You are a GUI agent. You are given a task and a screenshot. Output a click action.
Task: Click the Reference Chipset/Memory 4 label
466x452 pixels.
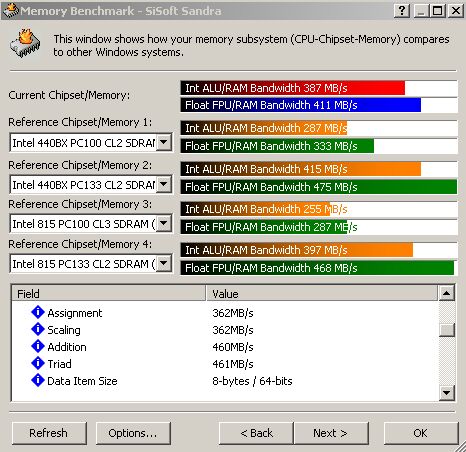[80, 244]
